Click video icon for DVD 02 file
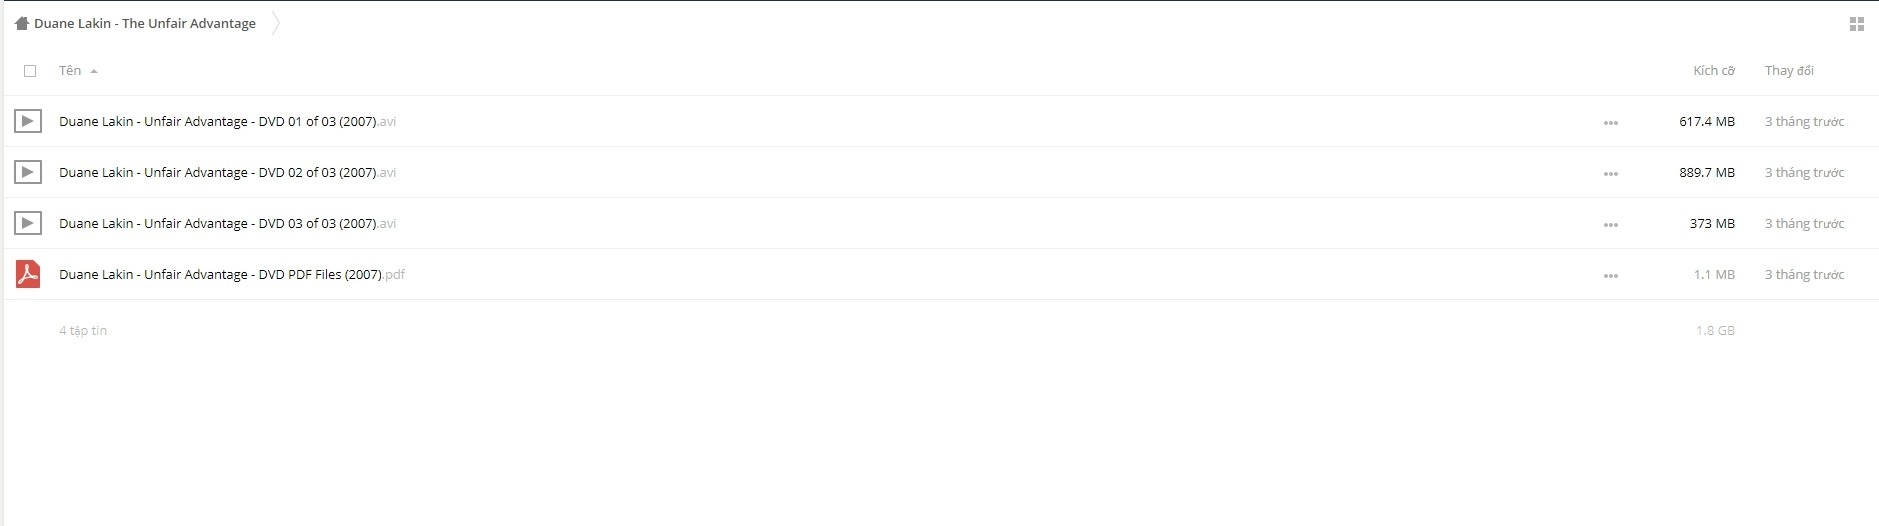 [28, 172]
